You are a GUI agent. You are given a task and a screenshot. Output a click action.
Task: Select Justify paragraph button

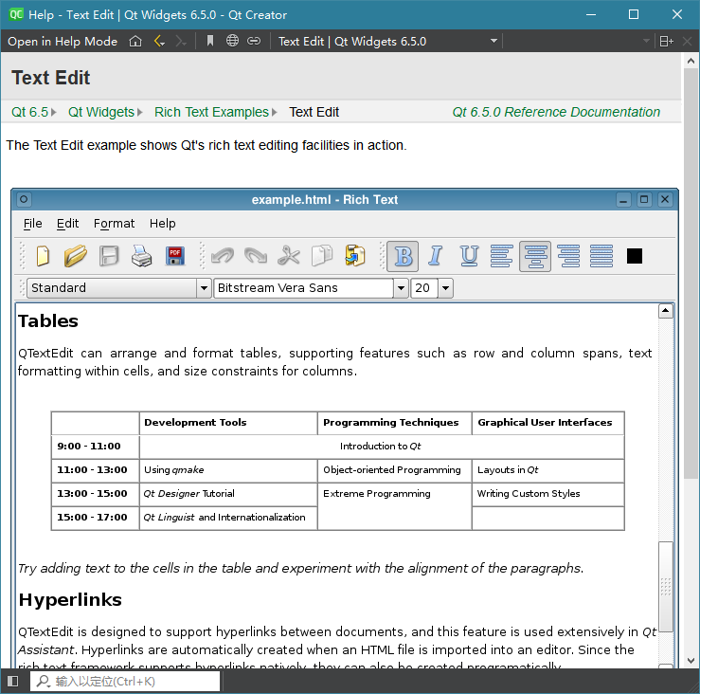[x=601, y=256]
